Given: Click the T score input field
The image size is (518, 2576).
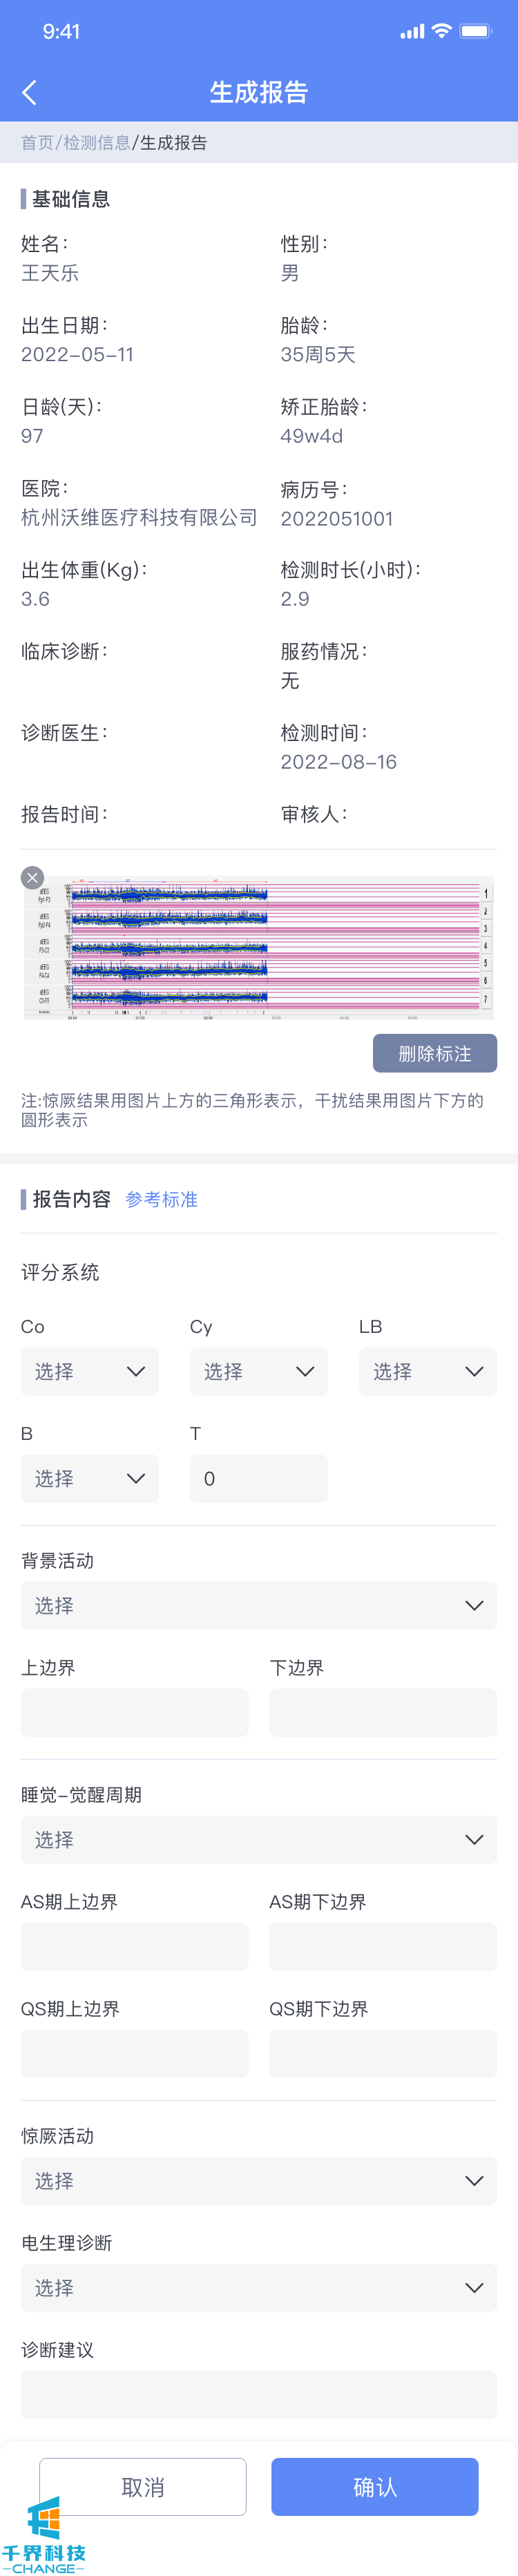Looking at the screenshot, I should [x=258, y=1478].
